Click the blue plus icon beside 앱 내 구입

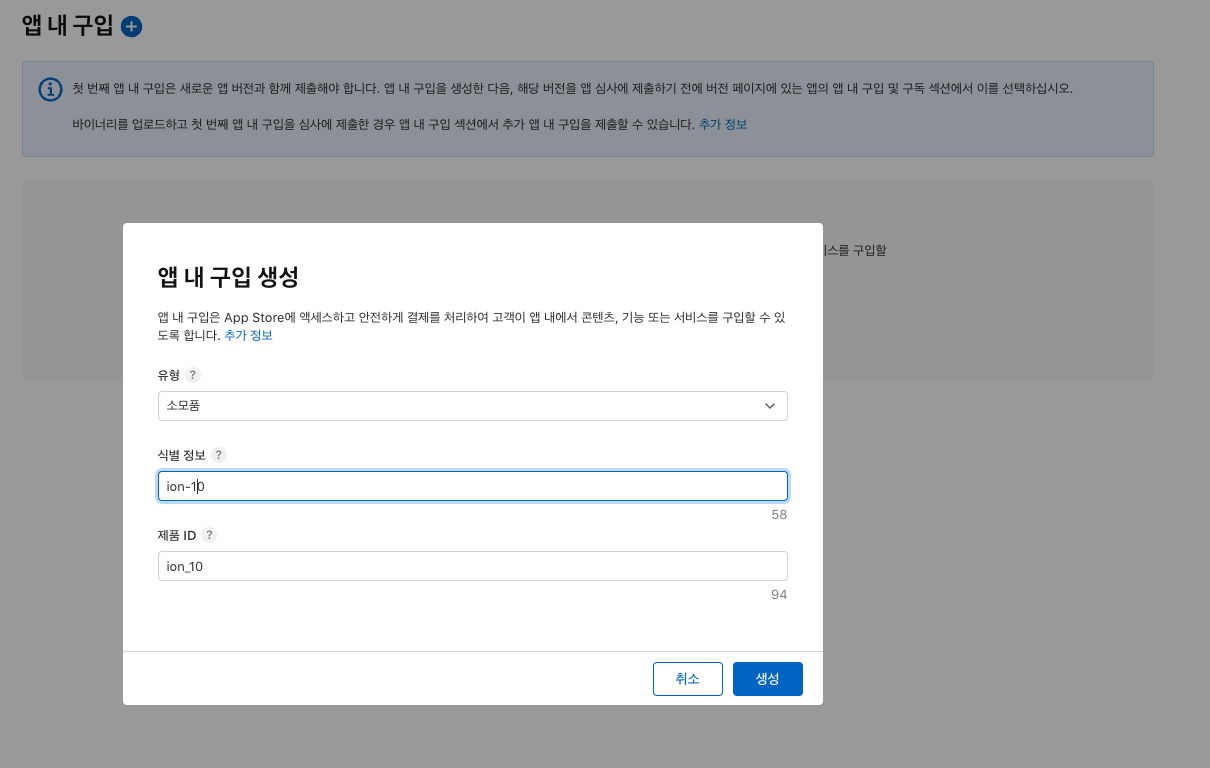click(x=131, y=27)
